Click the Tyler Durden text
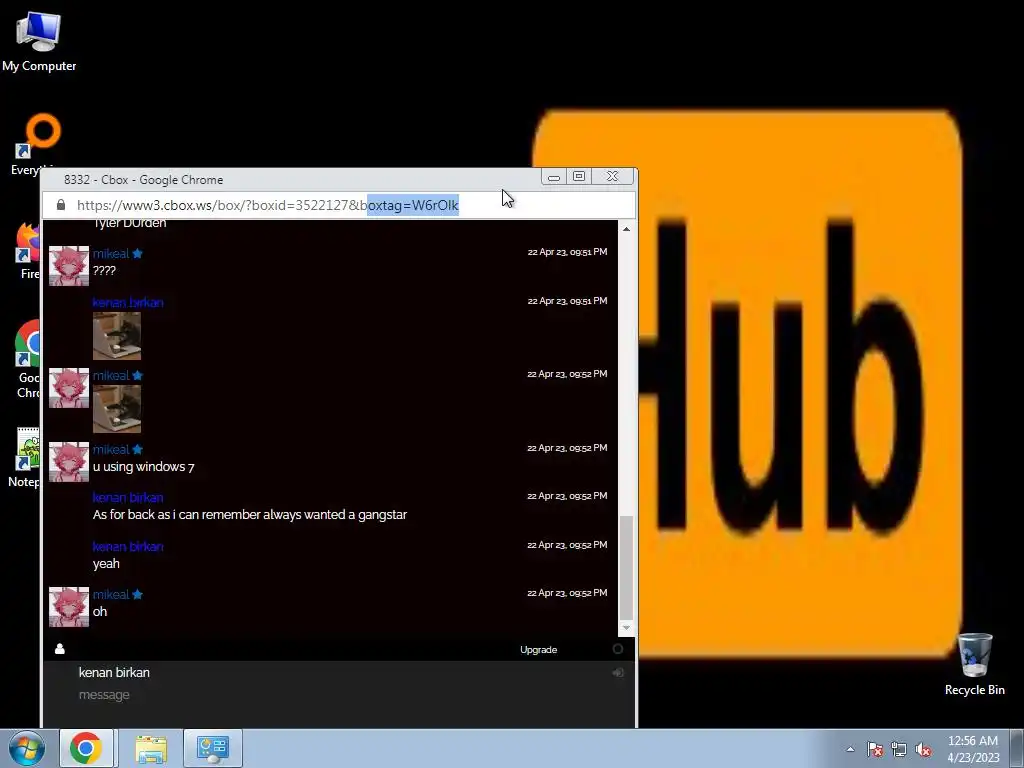 (x=129, y=223)
